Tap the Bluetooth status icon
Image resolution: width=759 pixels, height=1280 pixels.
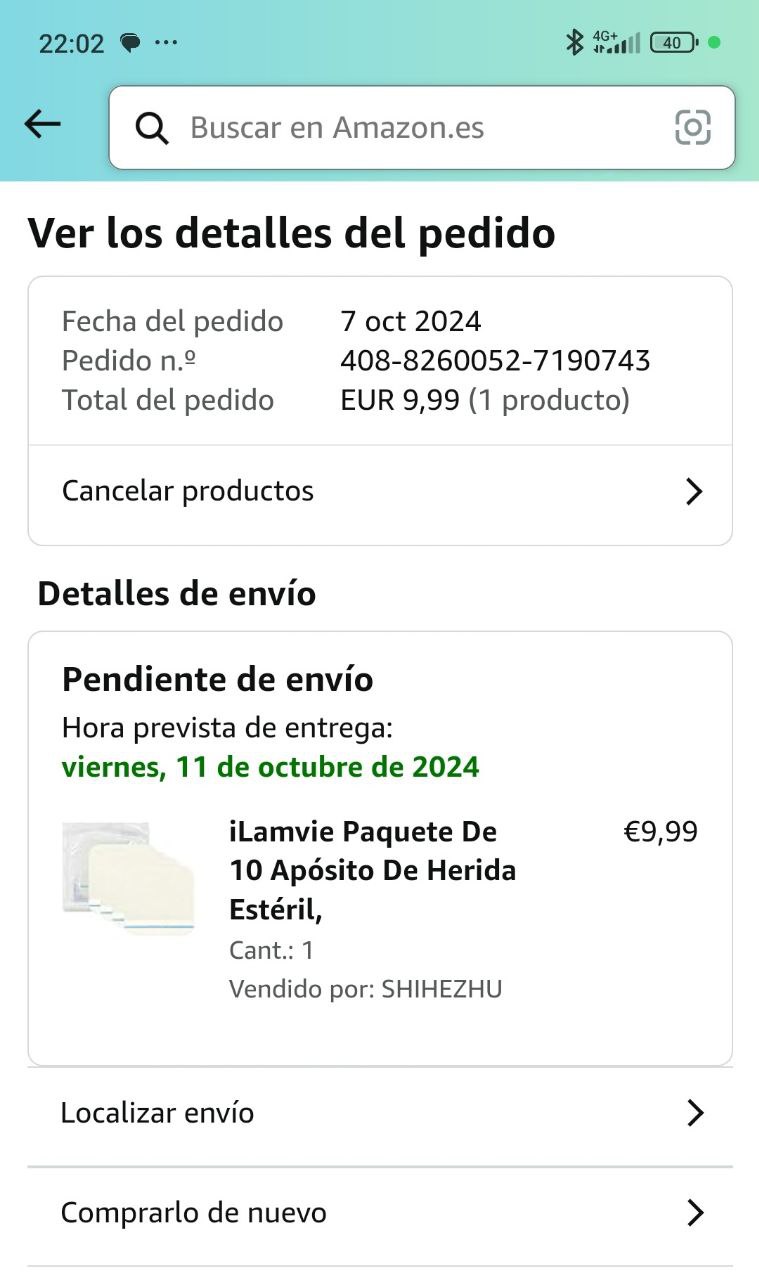pyautogui.click(x=574, y=42)
